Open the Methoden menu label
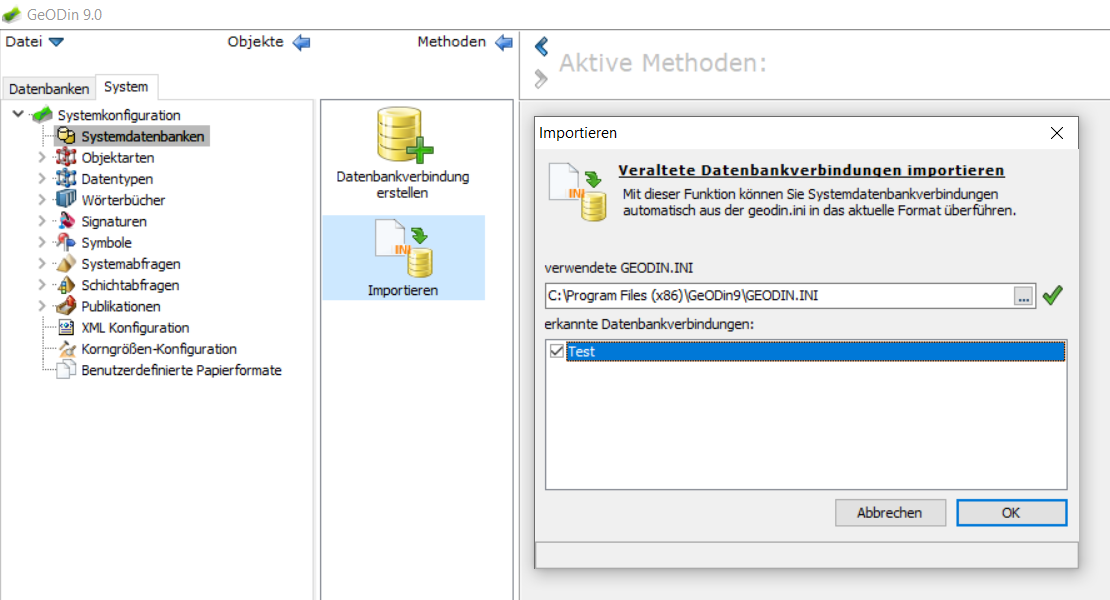This screenshot has width=1110, height=600. pyautogui.click(x=452, y=42)
